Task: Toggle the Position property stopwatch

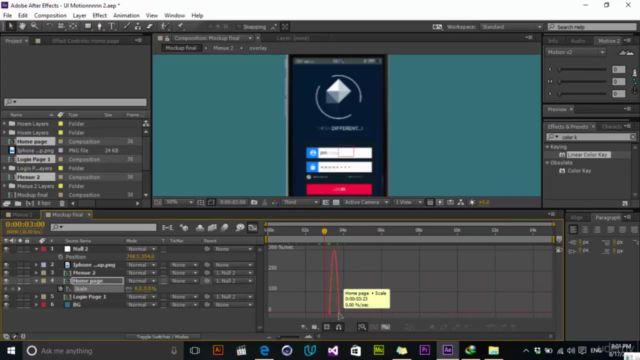Action: [x=60, y=257]
